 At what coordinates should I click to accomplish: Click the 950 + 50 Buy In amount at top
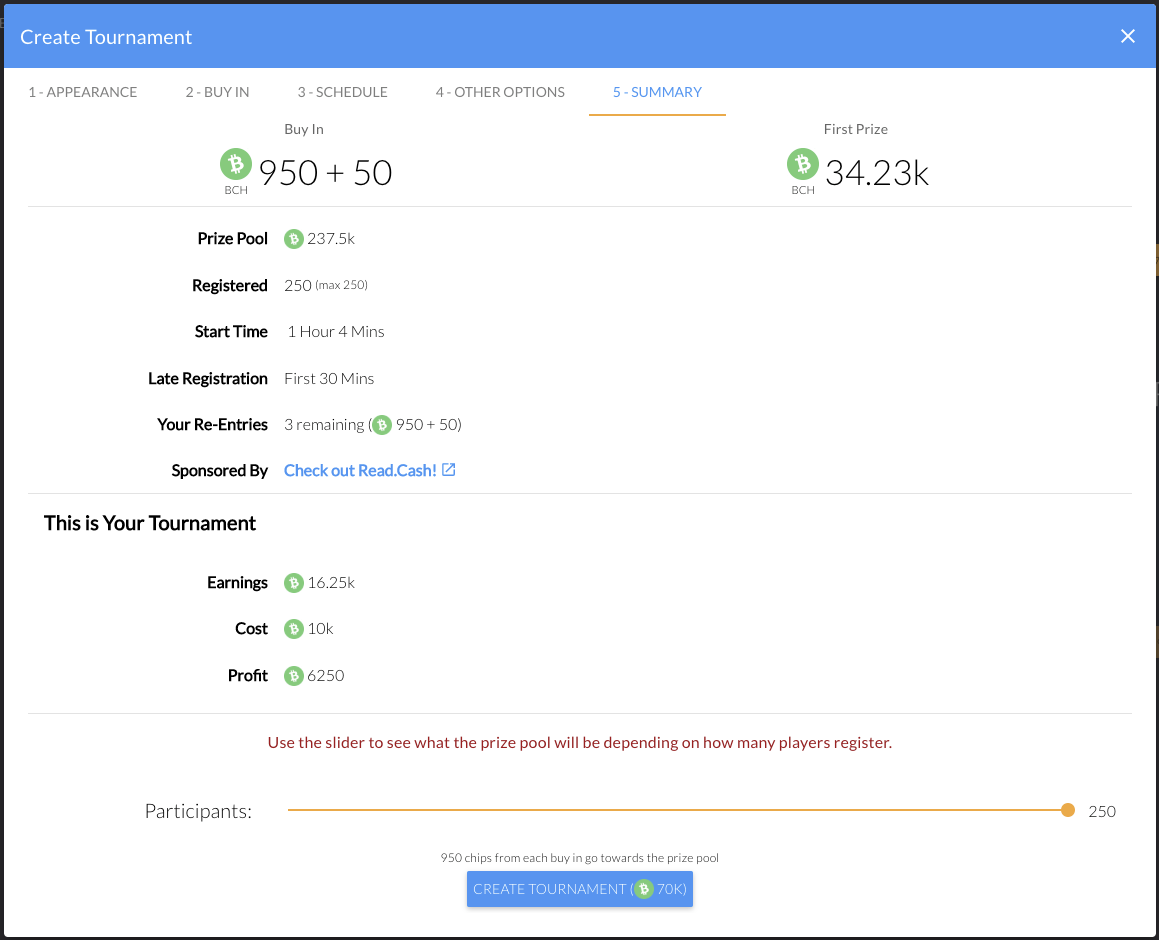coord(325,173)
